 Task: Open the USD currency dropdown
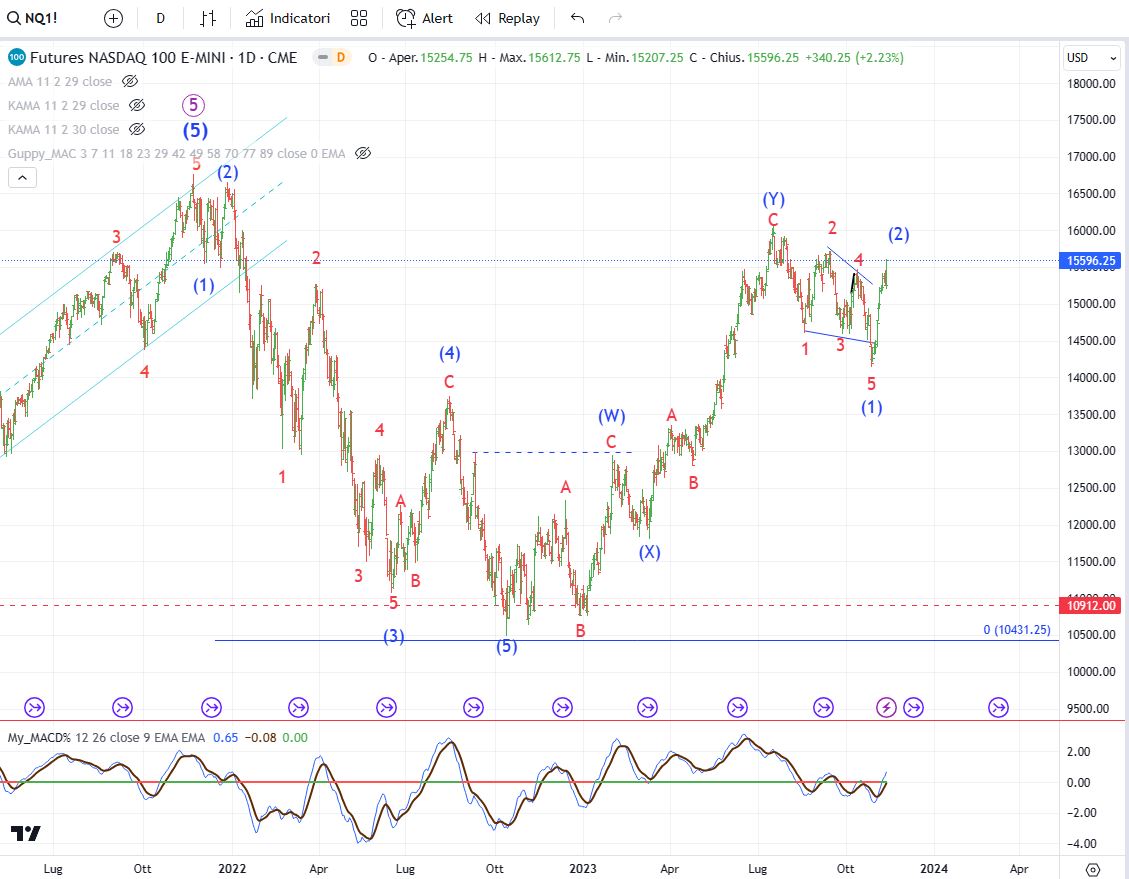[x=1092, y=58]
